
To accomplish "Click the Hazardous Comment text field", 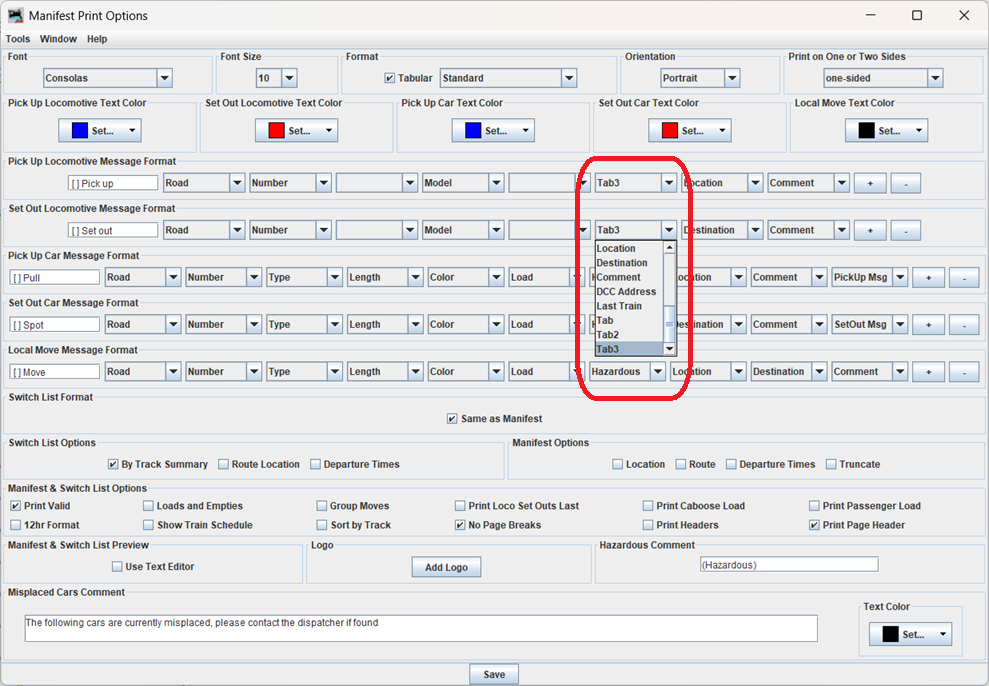I will [x=788, y=565].
